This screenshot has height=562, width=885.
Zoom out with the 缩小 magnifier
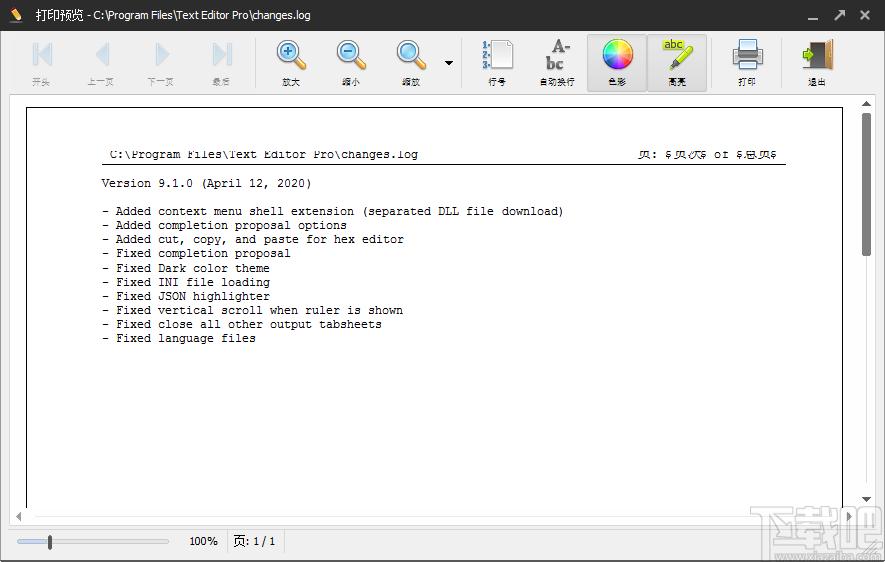pyautogui.click(x=351, y=62)
